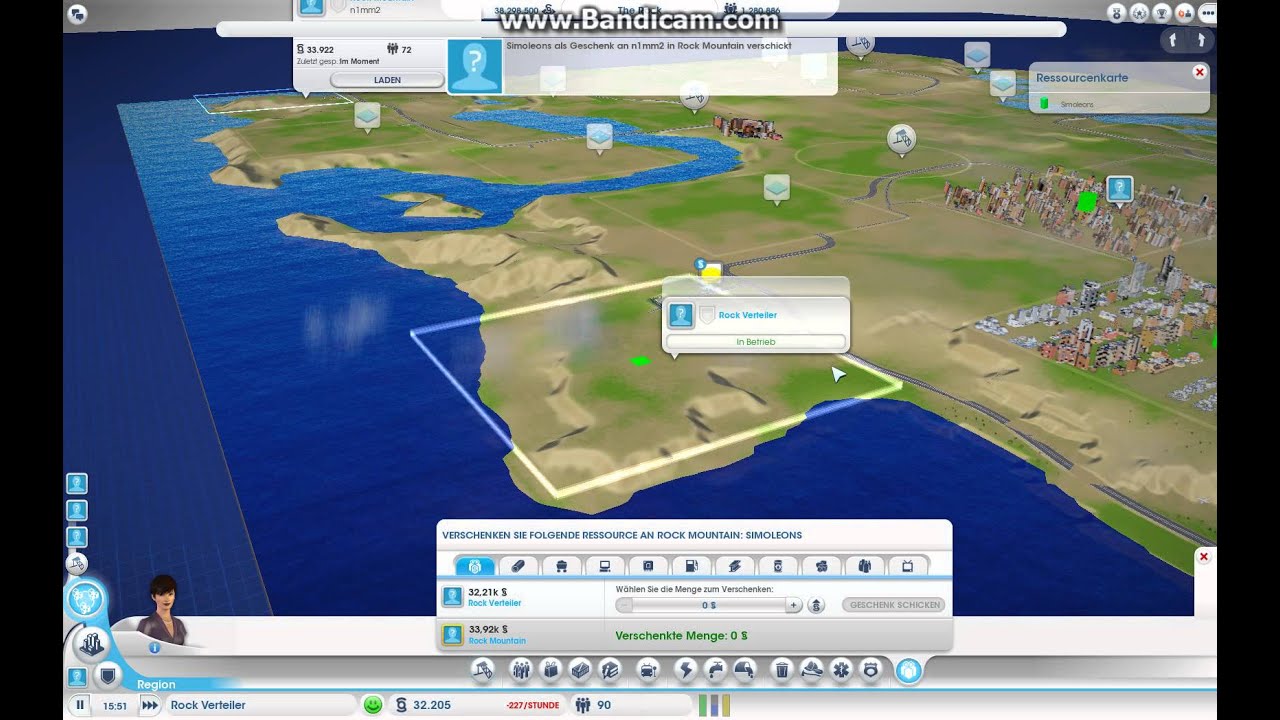This screenshot has width=1280, height=720.
Task: Select the plastic gift tab
Action: [x=864, y=566]
